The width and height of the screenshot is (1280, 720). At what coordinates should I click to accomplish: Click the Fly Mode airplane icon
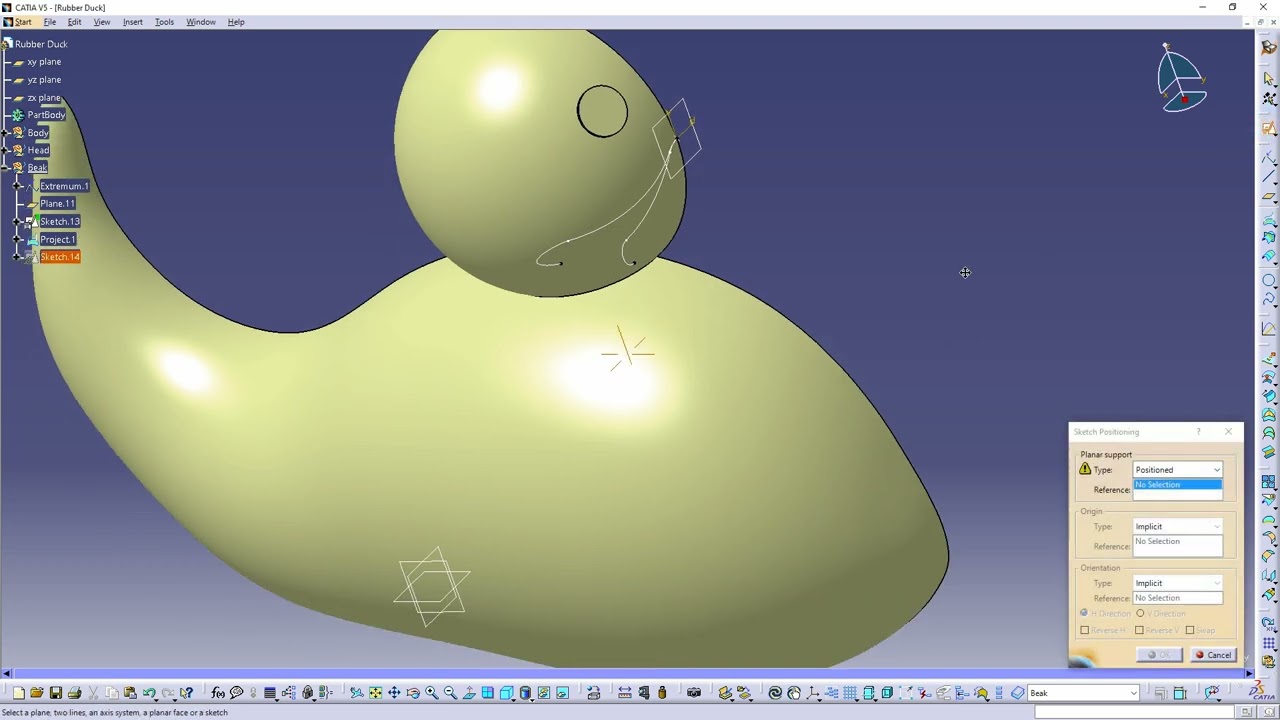click(356, 693)
